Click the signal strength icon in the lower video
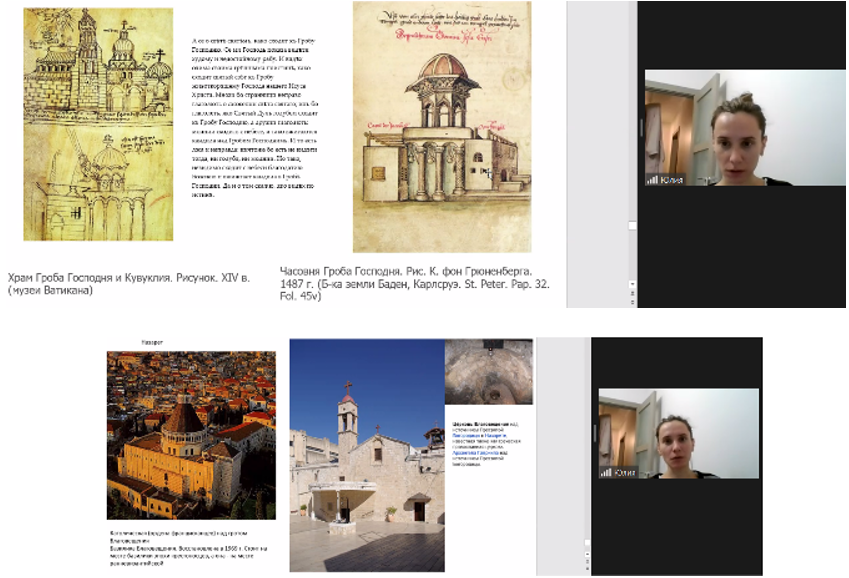Image resolution: width=849 pixels, height=578 pixels. [606, 472]
